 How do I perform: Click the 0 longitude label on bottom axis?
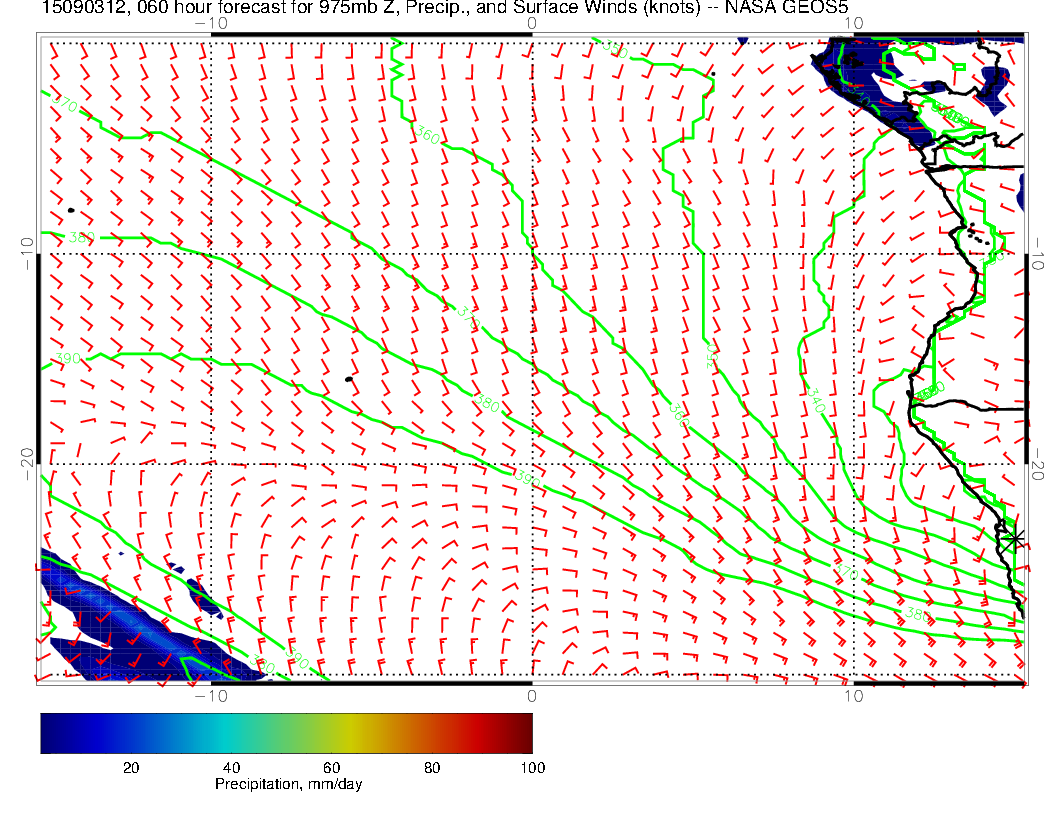(x=531, y=694)
